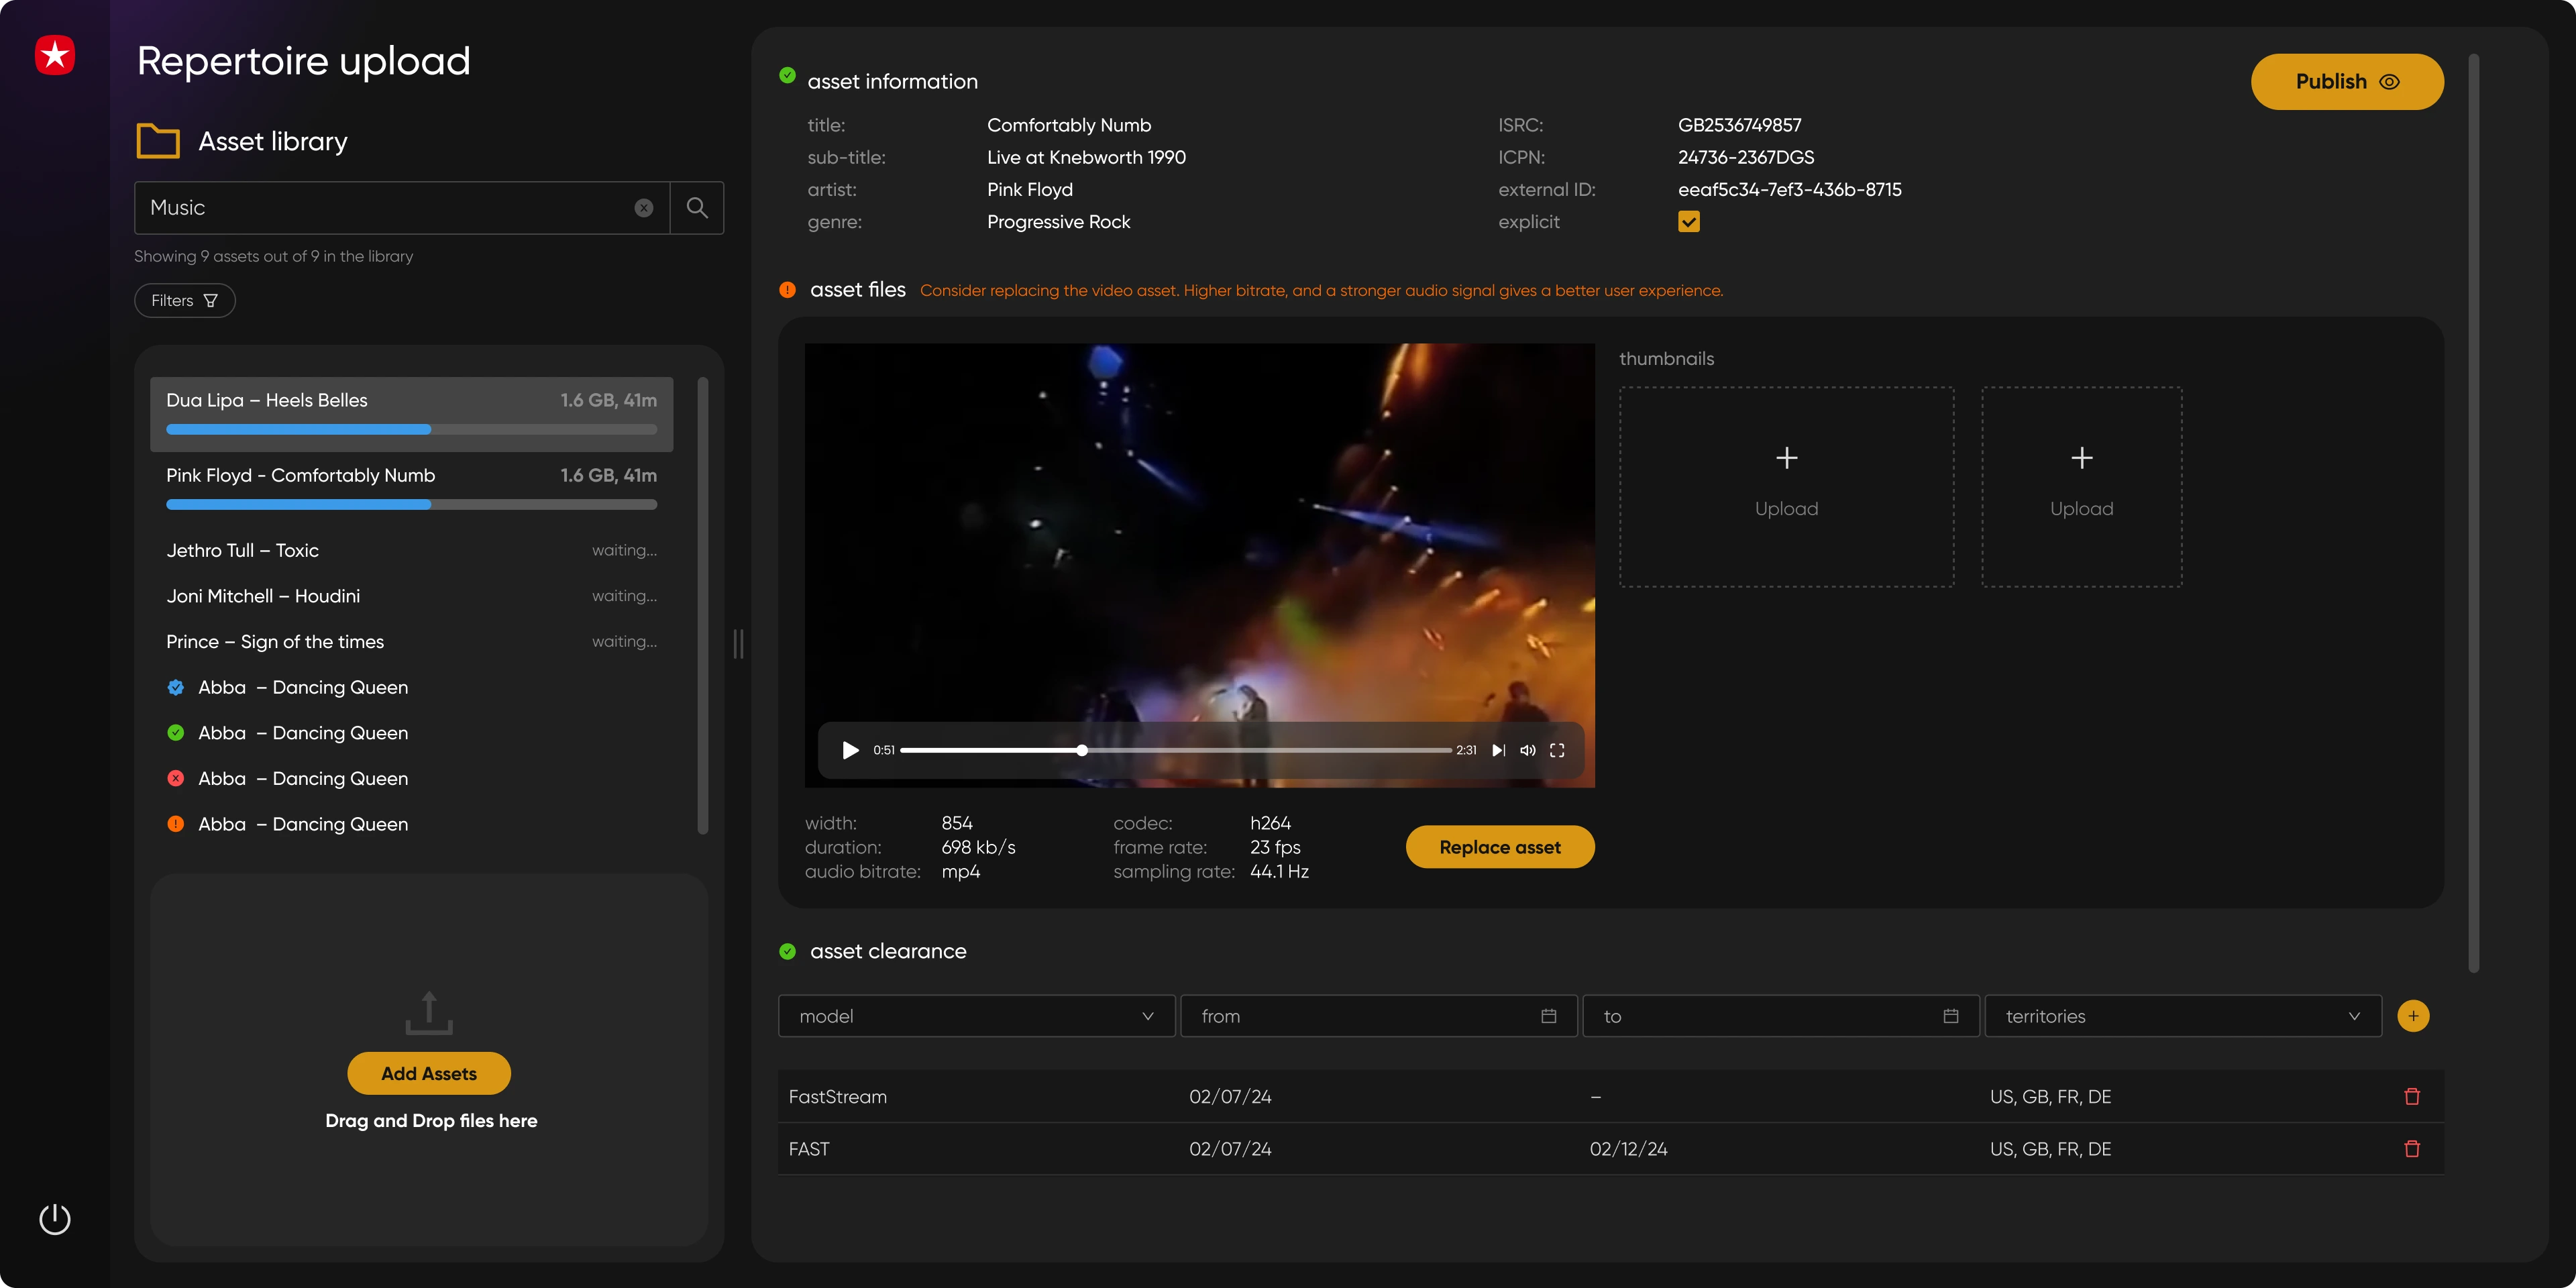
Task: Click the first thumbnail Upload box
Action: click(x=1786, y=487)
